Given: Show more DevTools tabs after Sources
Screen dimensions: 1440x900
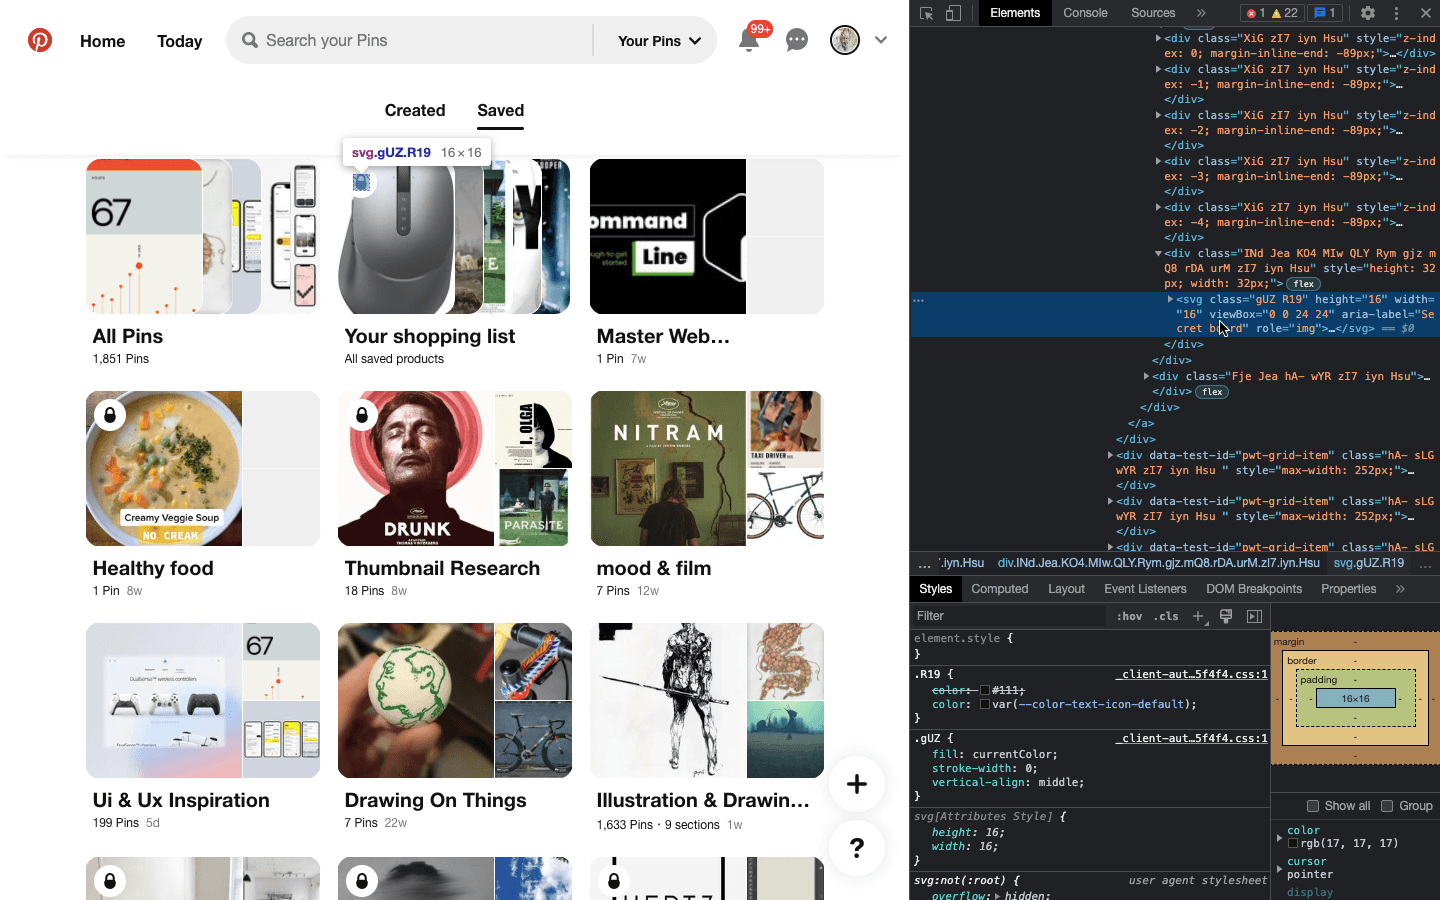Looking at the screenshot, I should tap(1201, 13).
